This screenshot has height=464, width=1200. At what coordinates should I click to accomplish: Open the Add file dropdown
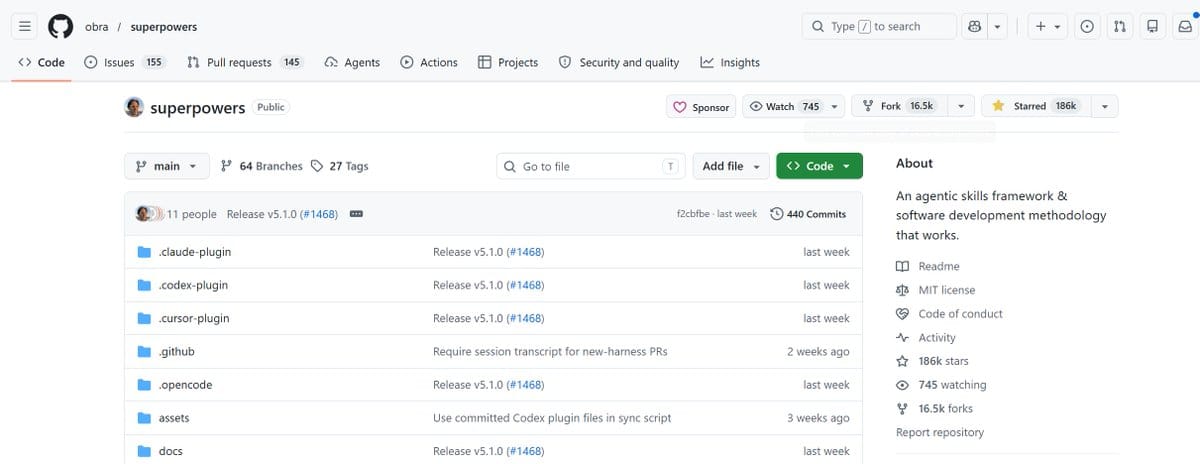click(731, 166)
